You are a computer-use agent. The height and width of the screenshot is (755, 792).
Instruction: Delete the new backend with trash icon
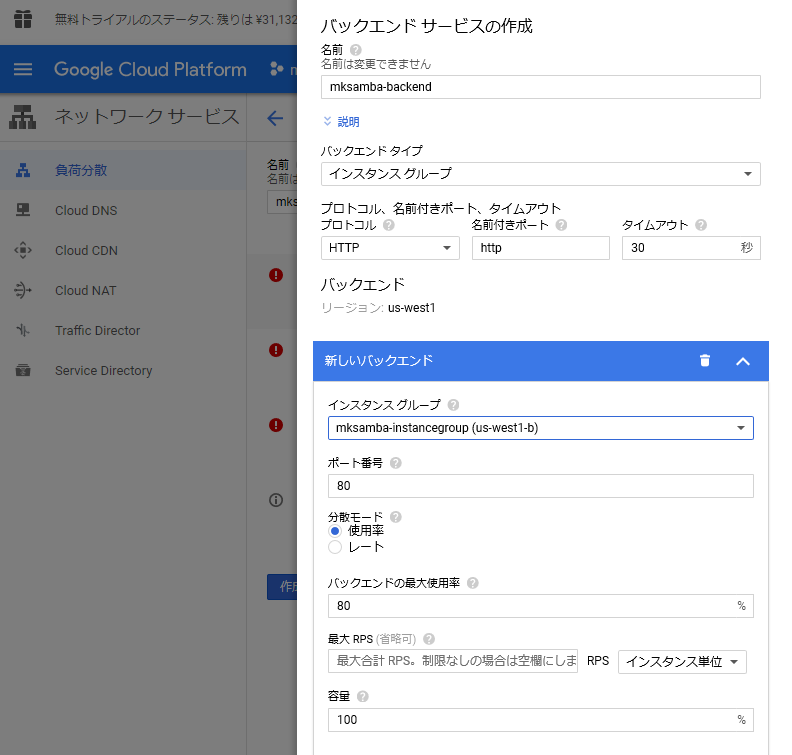705,361
